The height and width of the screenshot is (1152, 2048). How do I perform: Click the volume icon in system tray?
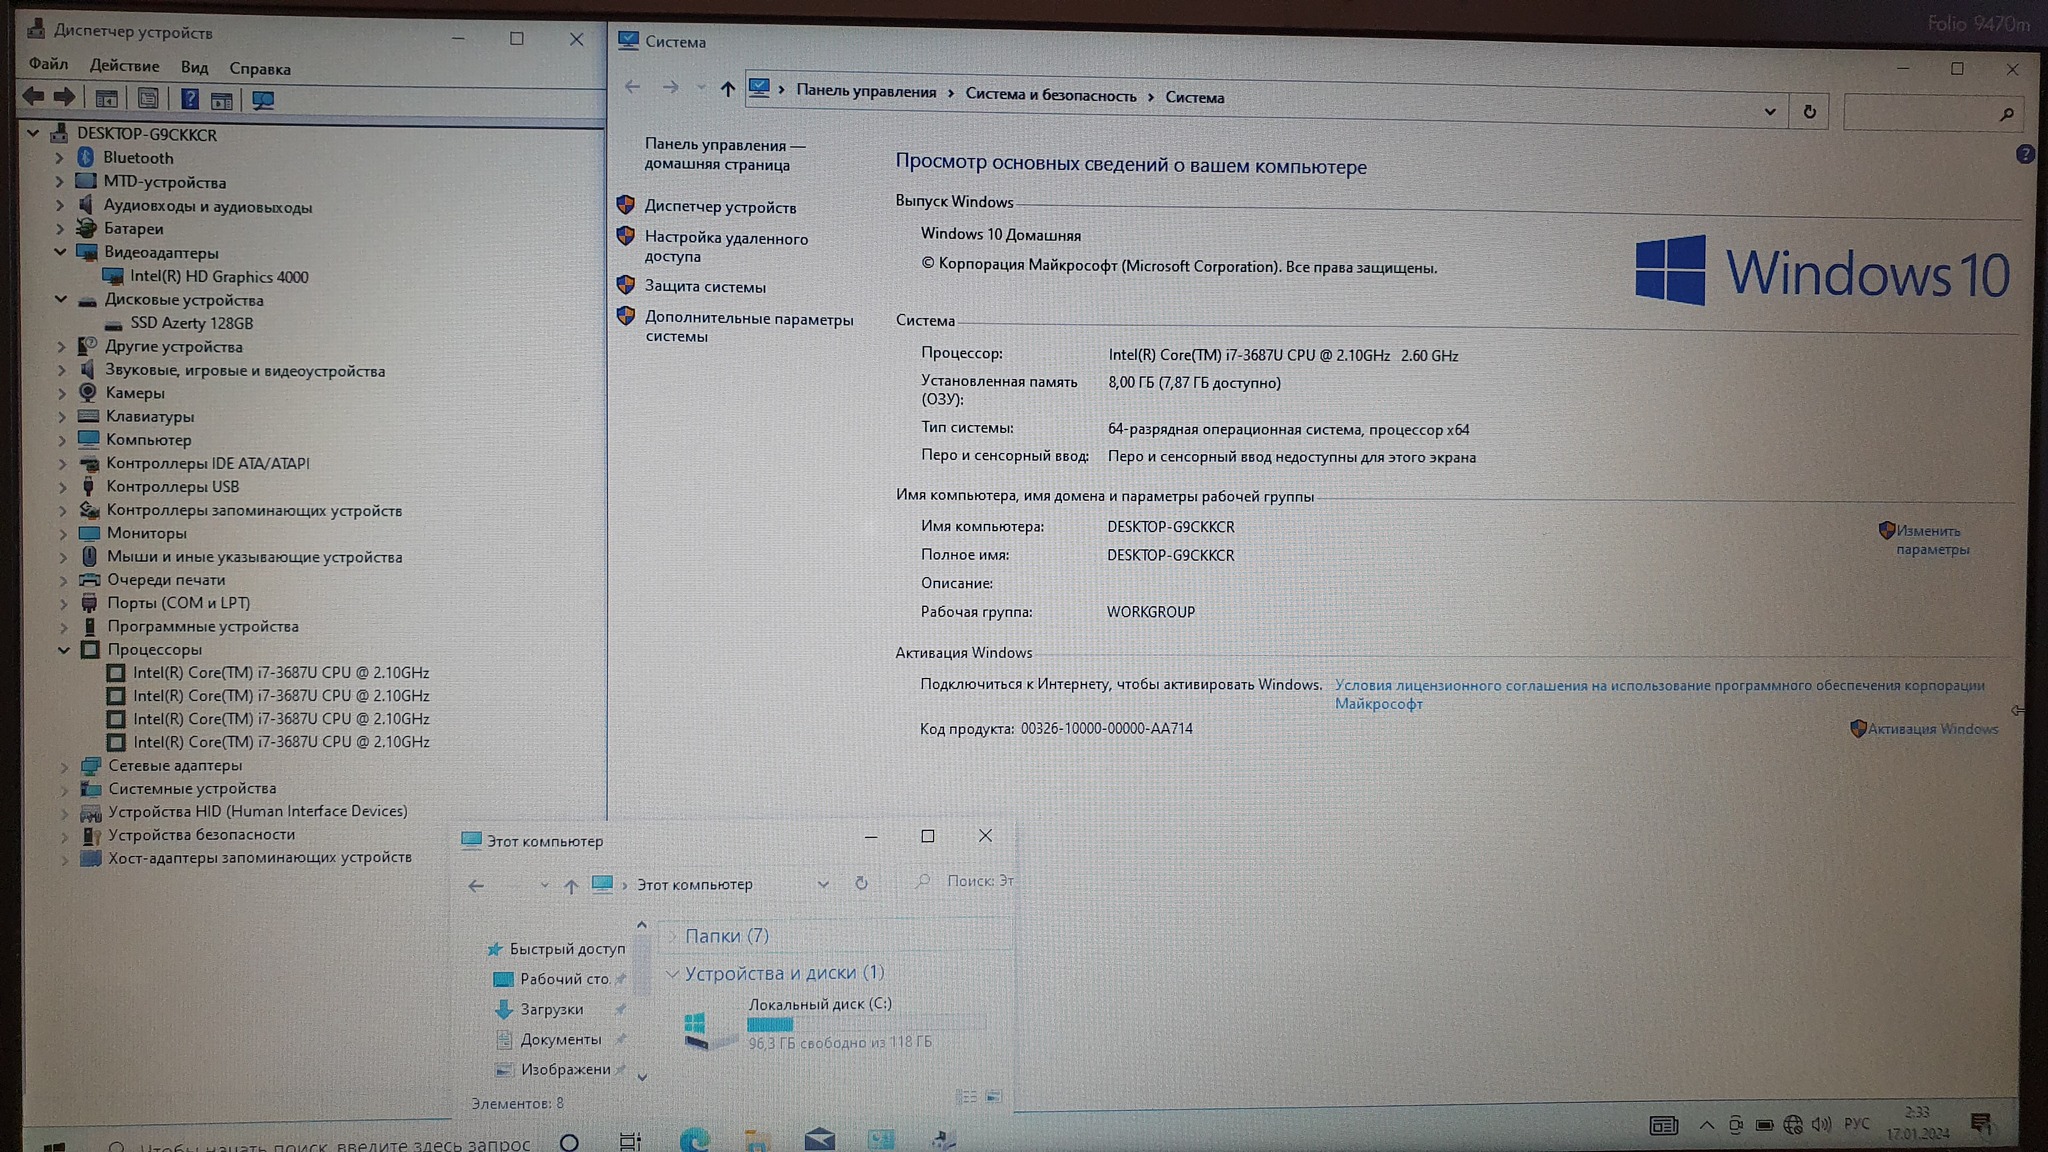(1821, 1125)
